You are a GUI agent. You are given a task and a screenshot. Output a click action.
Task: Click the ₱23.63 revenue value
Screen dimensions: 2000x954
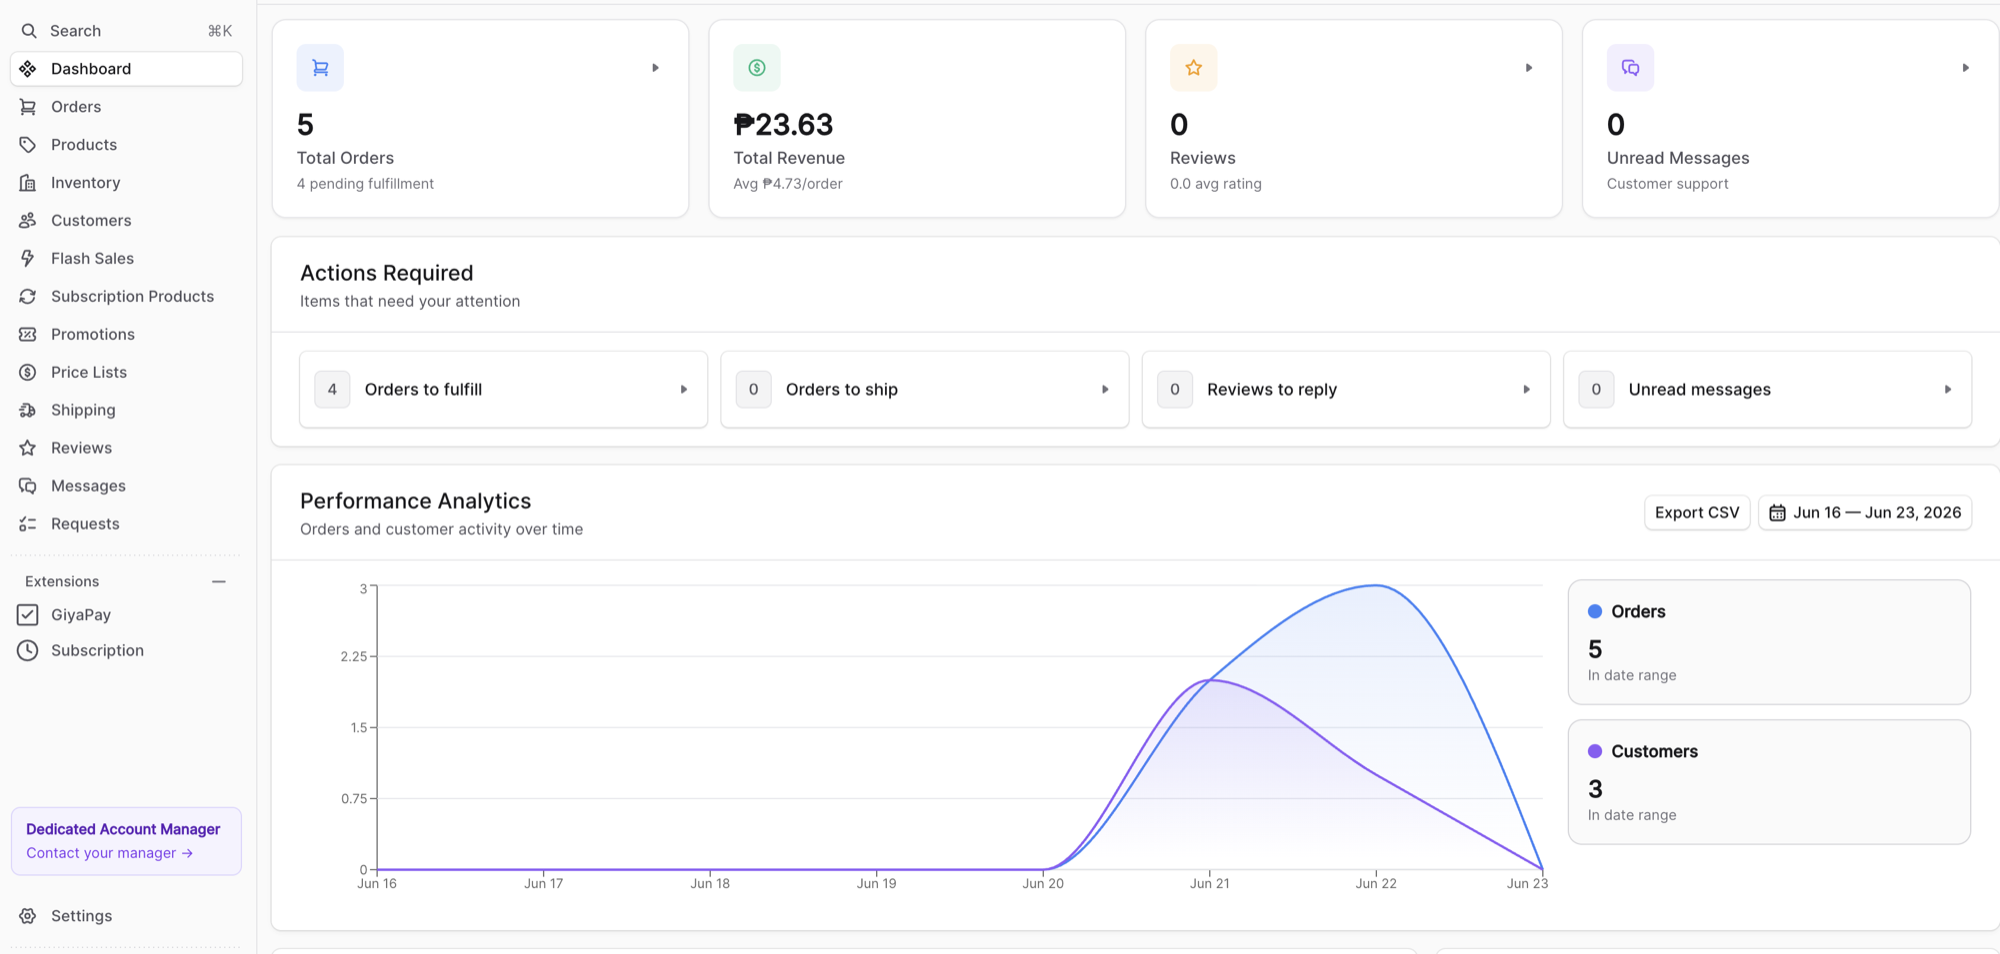pos(783,125)
